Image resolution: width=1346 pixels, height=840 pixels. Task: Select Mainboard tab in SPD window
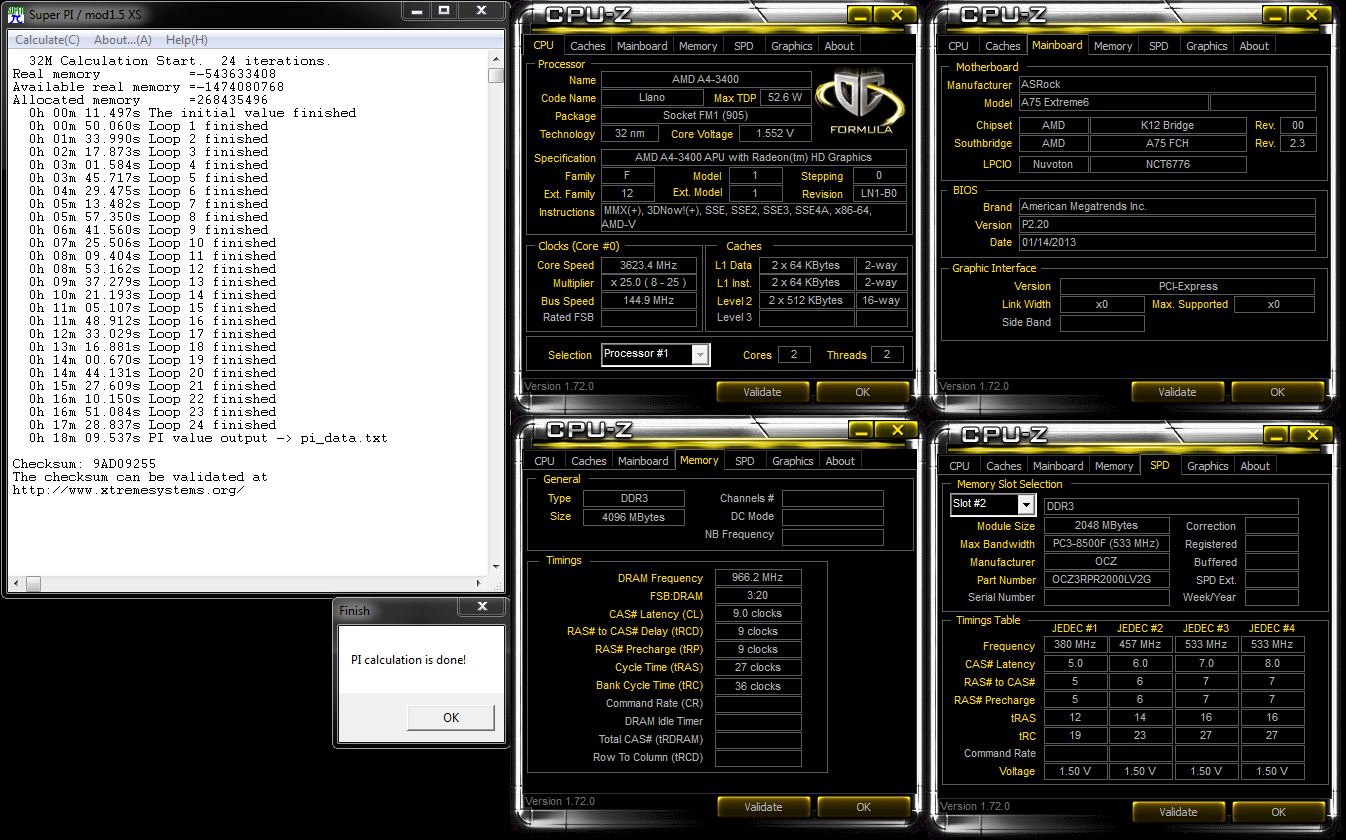[x=1058, y=466]
